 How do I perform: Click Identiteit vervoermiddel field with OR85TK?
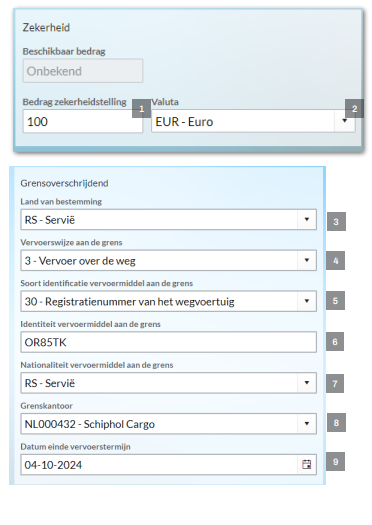coord(168,342)
